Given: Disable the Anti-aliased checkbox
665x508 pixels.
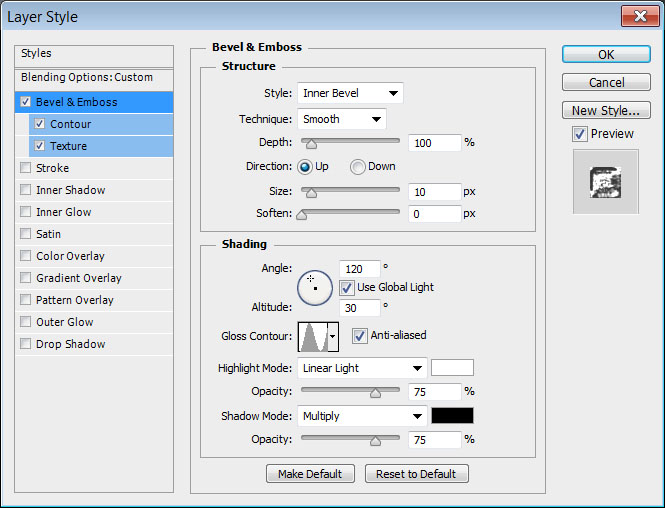Looking at the screenshot, I should tap(360, 336).
